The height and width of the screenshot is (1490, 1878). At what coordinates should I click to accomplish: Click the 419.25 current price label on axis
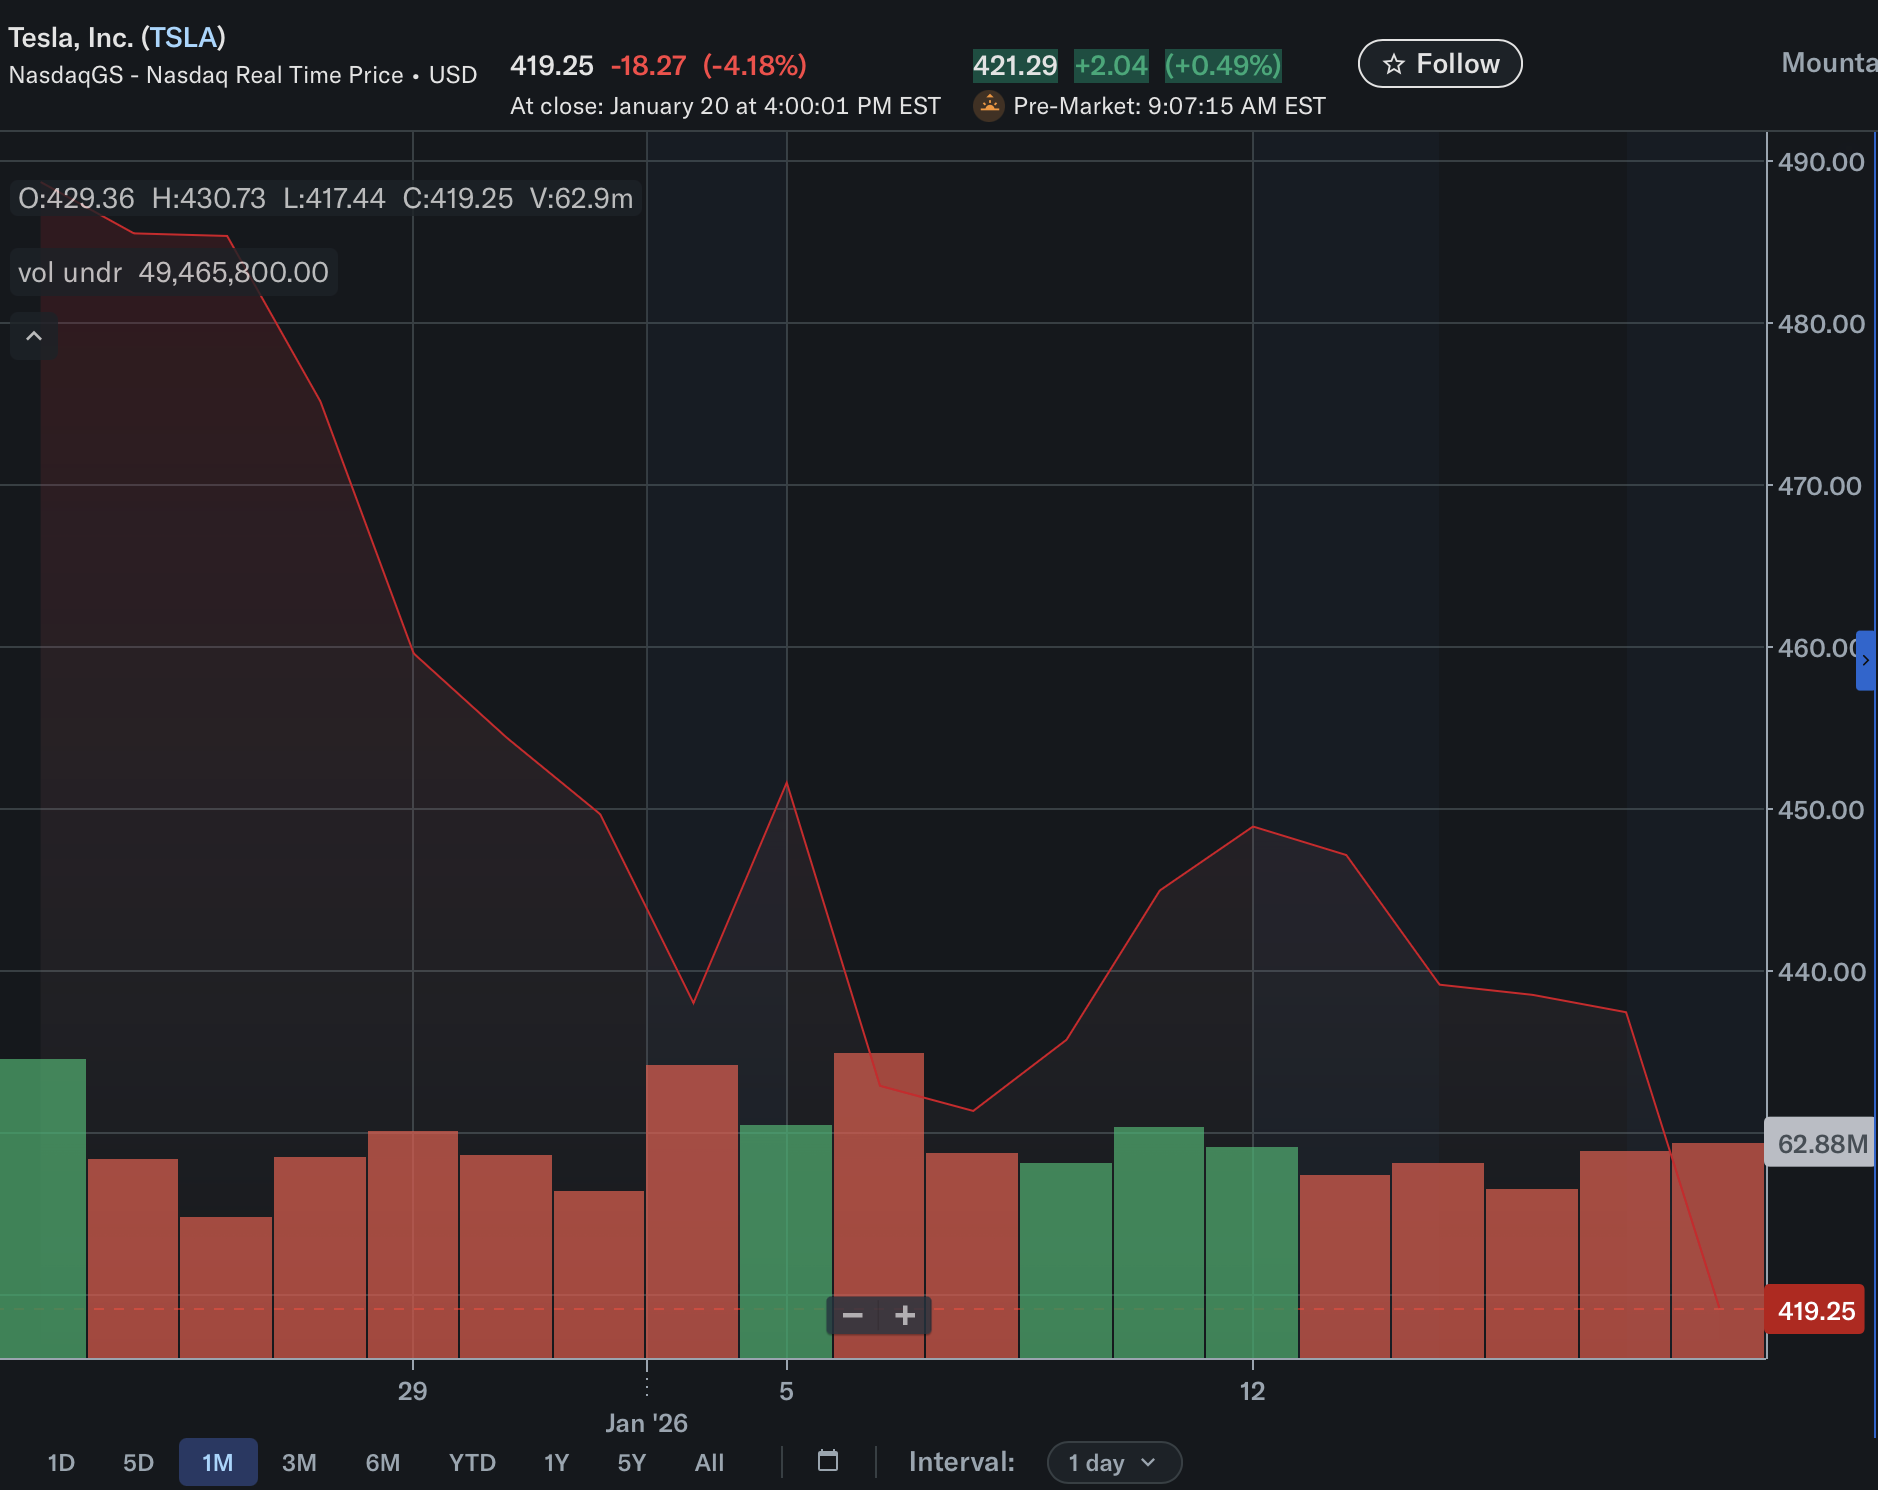[1815, 1311]
